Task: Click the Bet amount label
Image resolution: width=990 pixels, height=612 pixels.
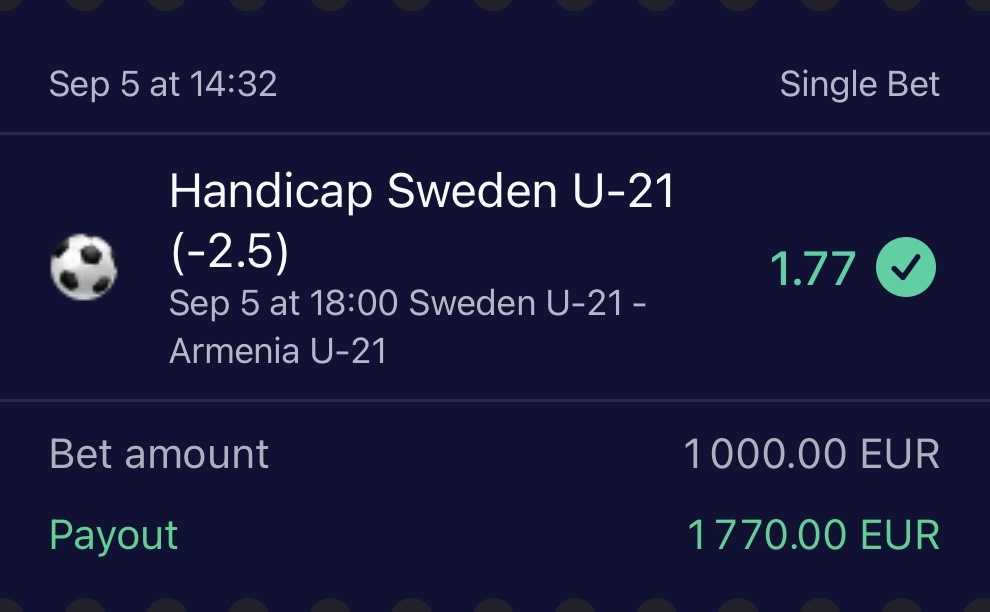Action: [159, 455]
